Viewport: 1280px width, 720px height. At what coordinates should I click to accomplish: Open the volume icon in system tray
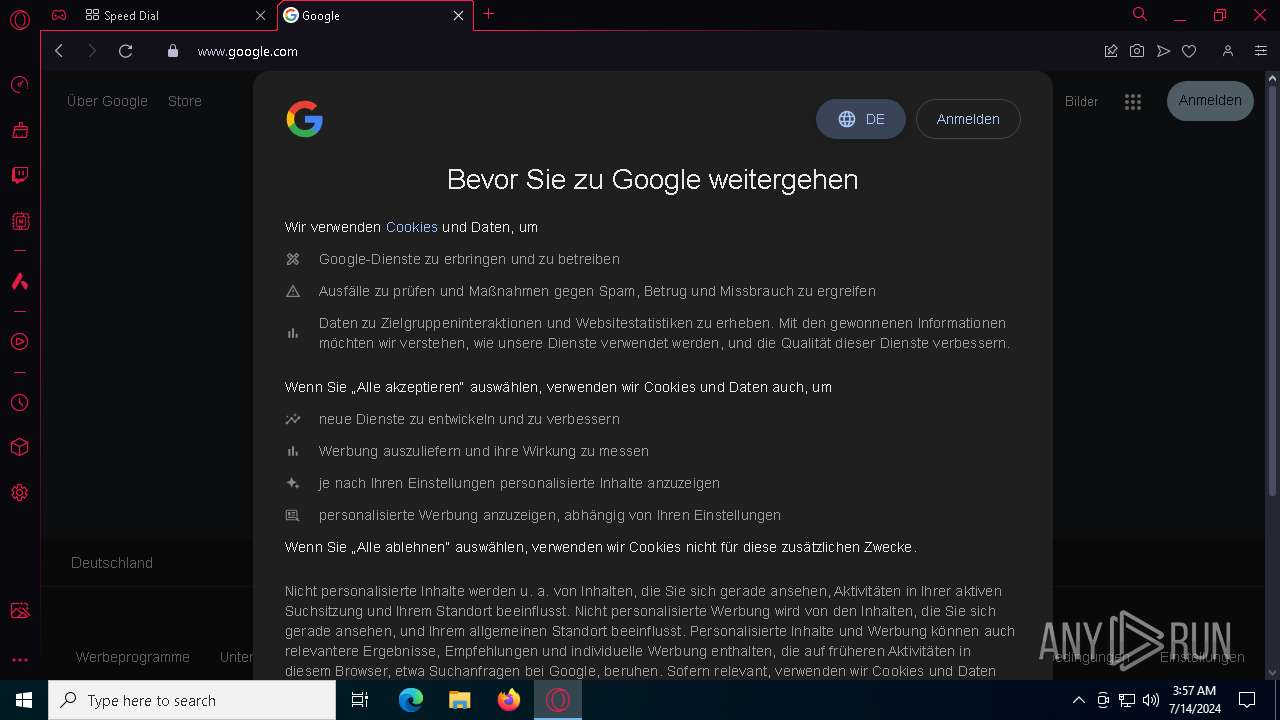point(1151,700)
